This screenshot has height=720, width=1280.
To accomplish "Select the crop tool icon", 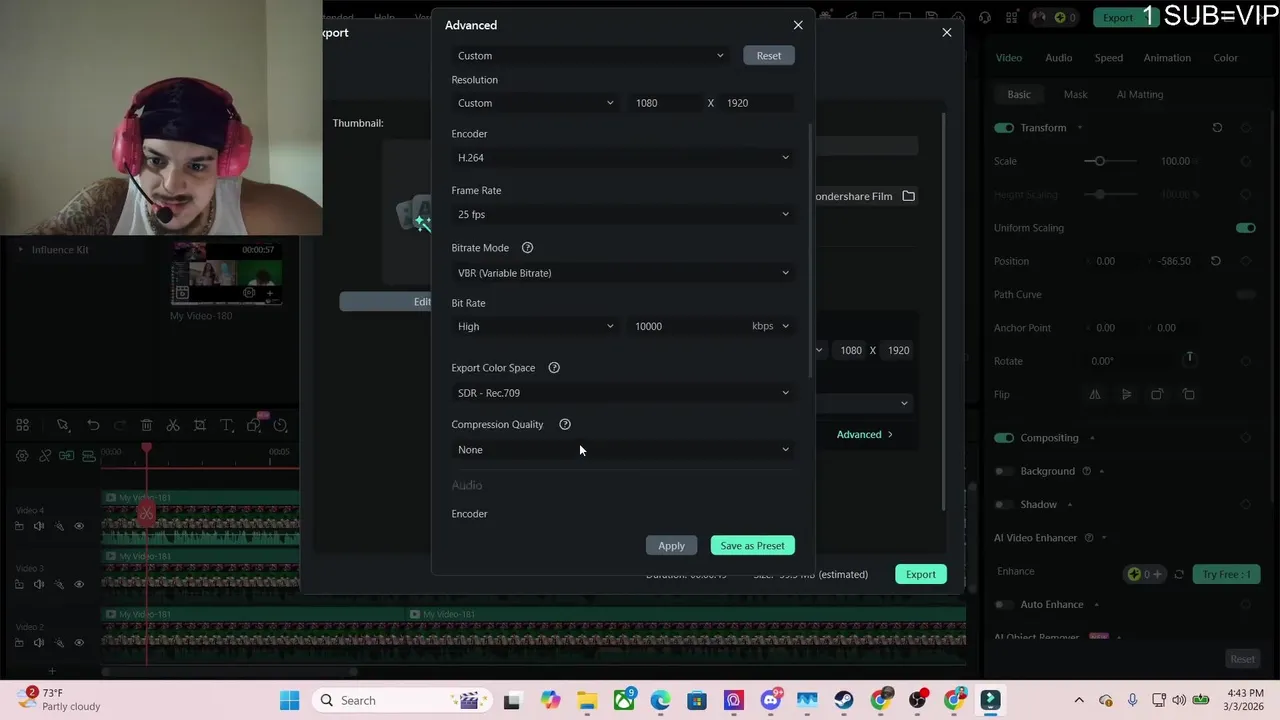I will (x=200, y=425).
